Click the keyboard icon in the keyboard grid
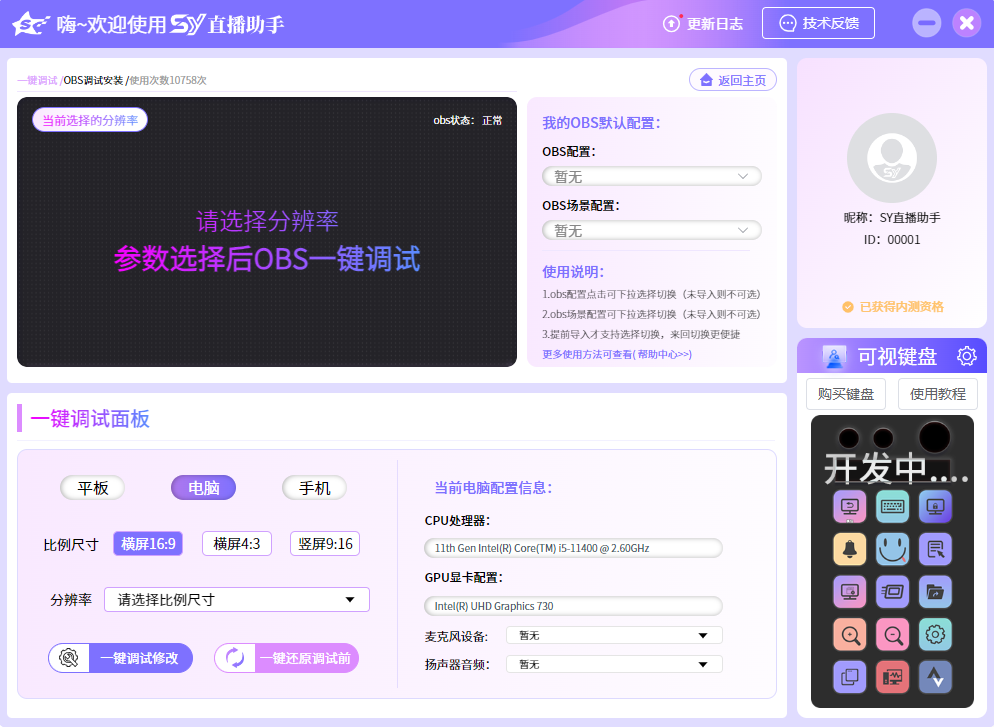Viewport: 994px width, 727px height. pyautogui.click(x=892, y=505)
